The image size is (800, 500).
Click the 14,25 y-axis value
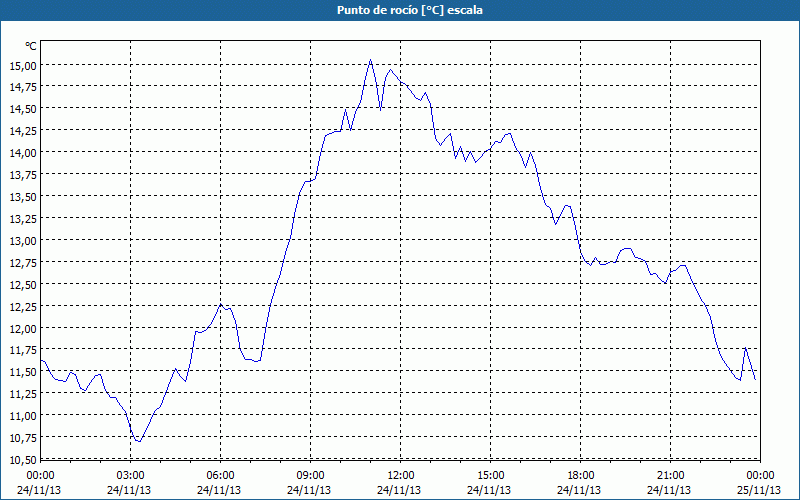pyautogui.click(x=23, y=131)
